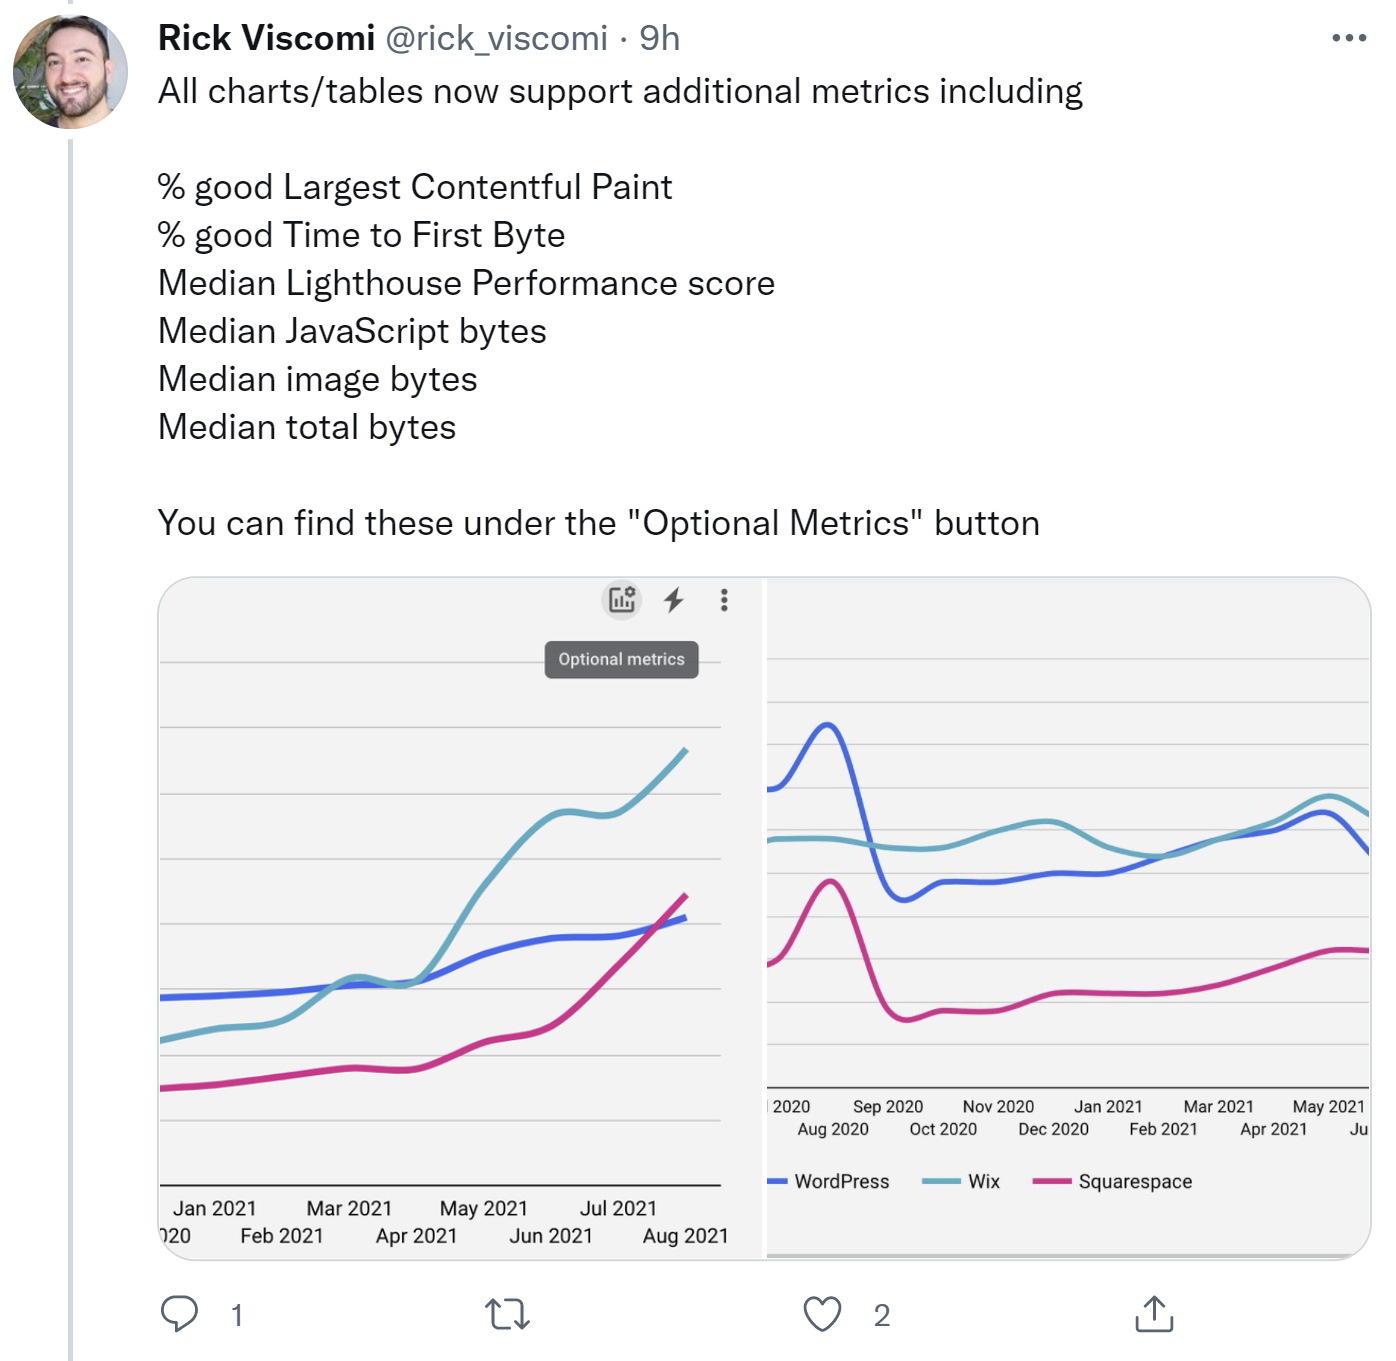Open the Optional metrics dropdown
The image size is (1396, 1361).
(620, 659)
